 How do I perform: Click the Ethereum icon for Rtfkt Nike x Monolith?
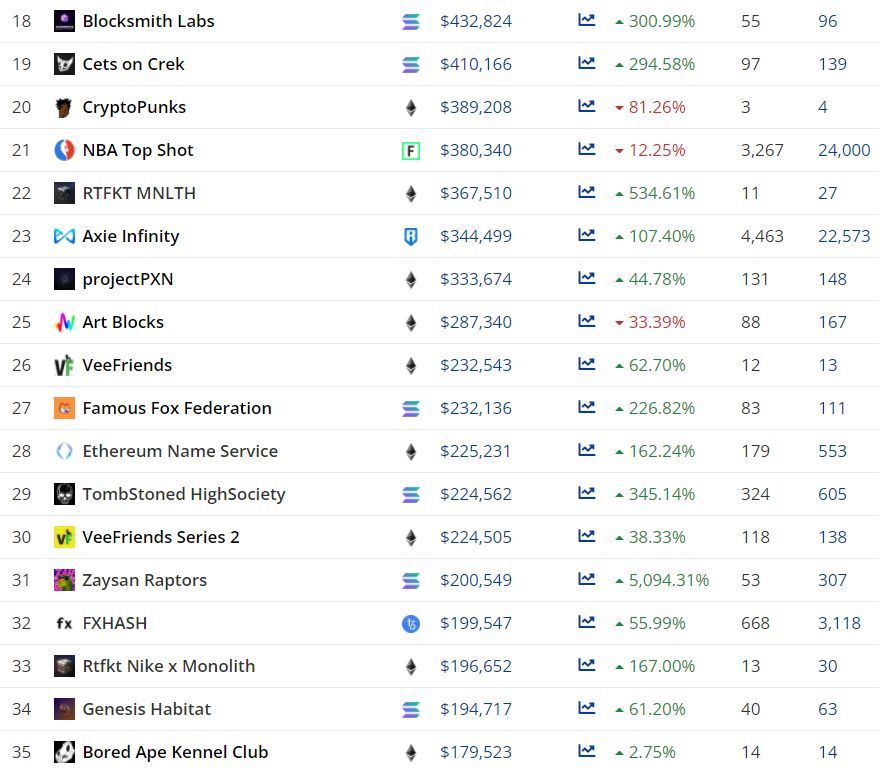[x=411, y=667]
